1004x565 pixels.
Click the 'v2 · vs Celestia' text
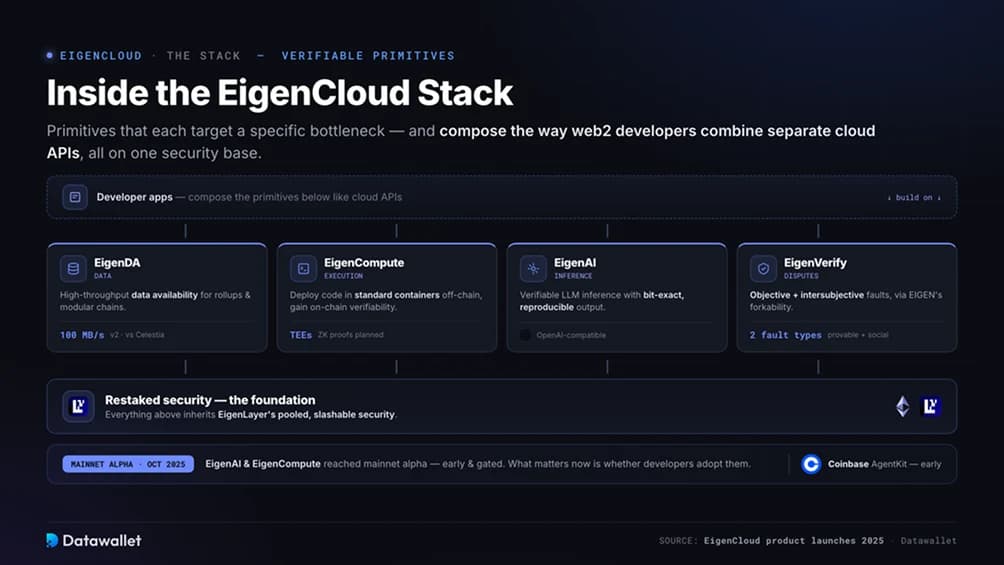pyautogui.click(x=137, y=334)
